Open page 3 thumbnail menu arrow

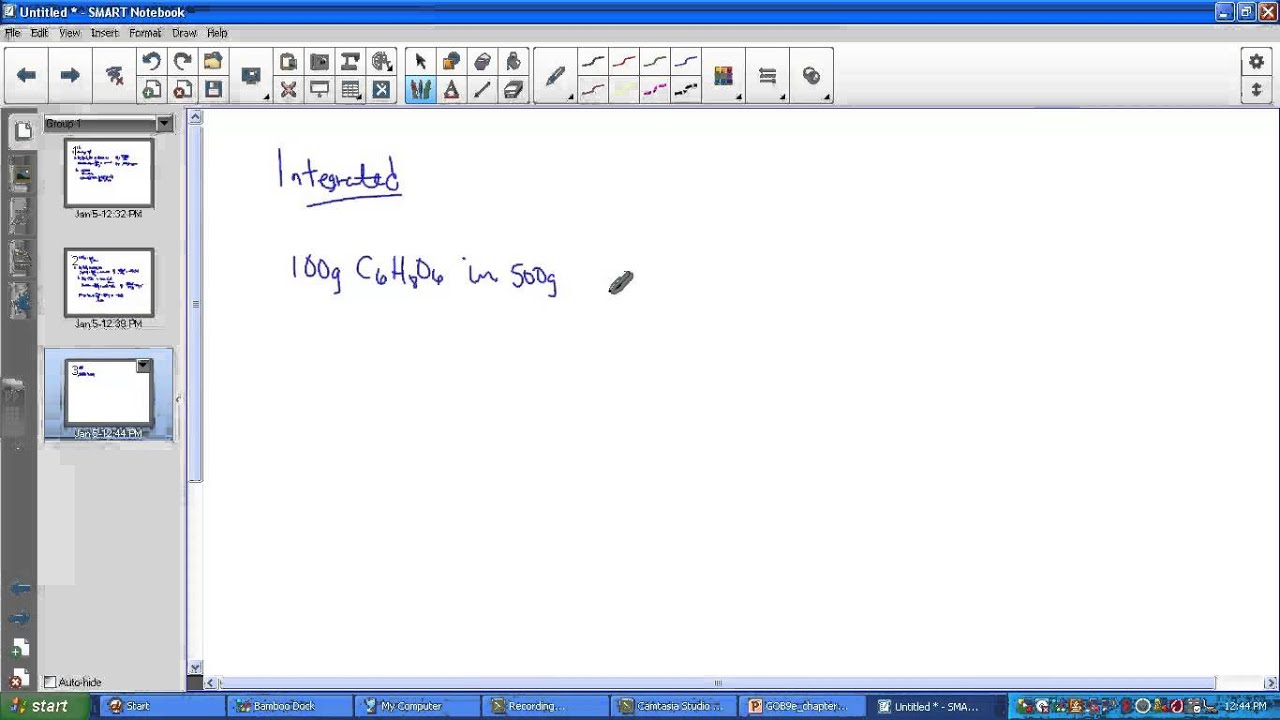[x=144, y=366]
